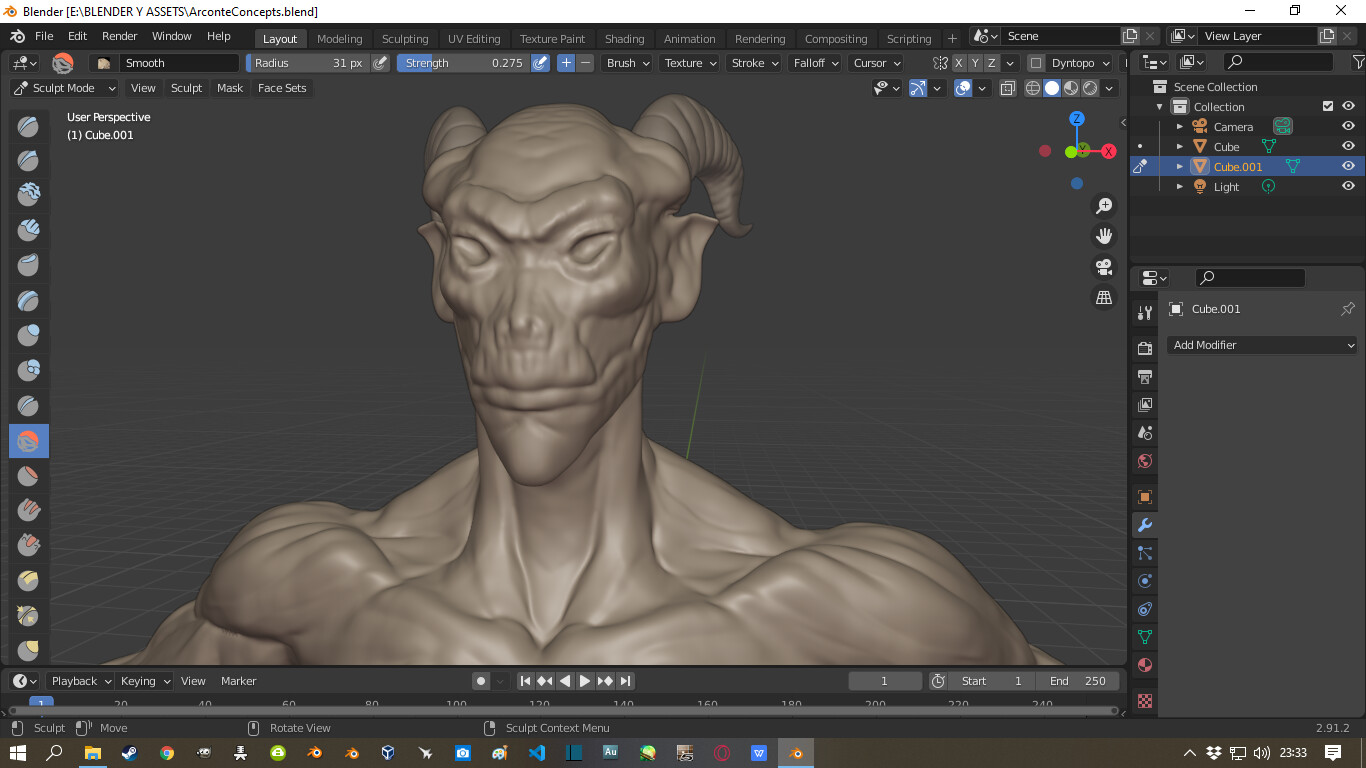This screenshot has height=768, width=1366.
Task: Toggle X axis symmetry in the header
Action: (x=958, y=62)
